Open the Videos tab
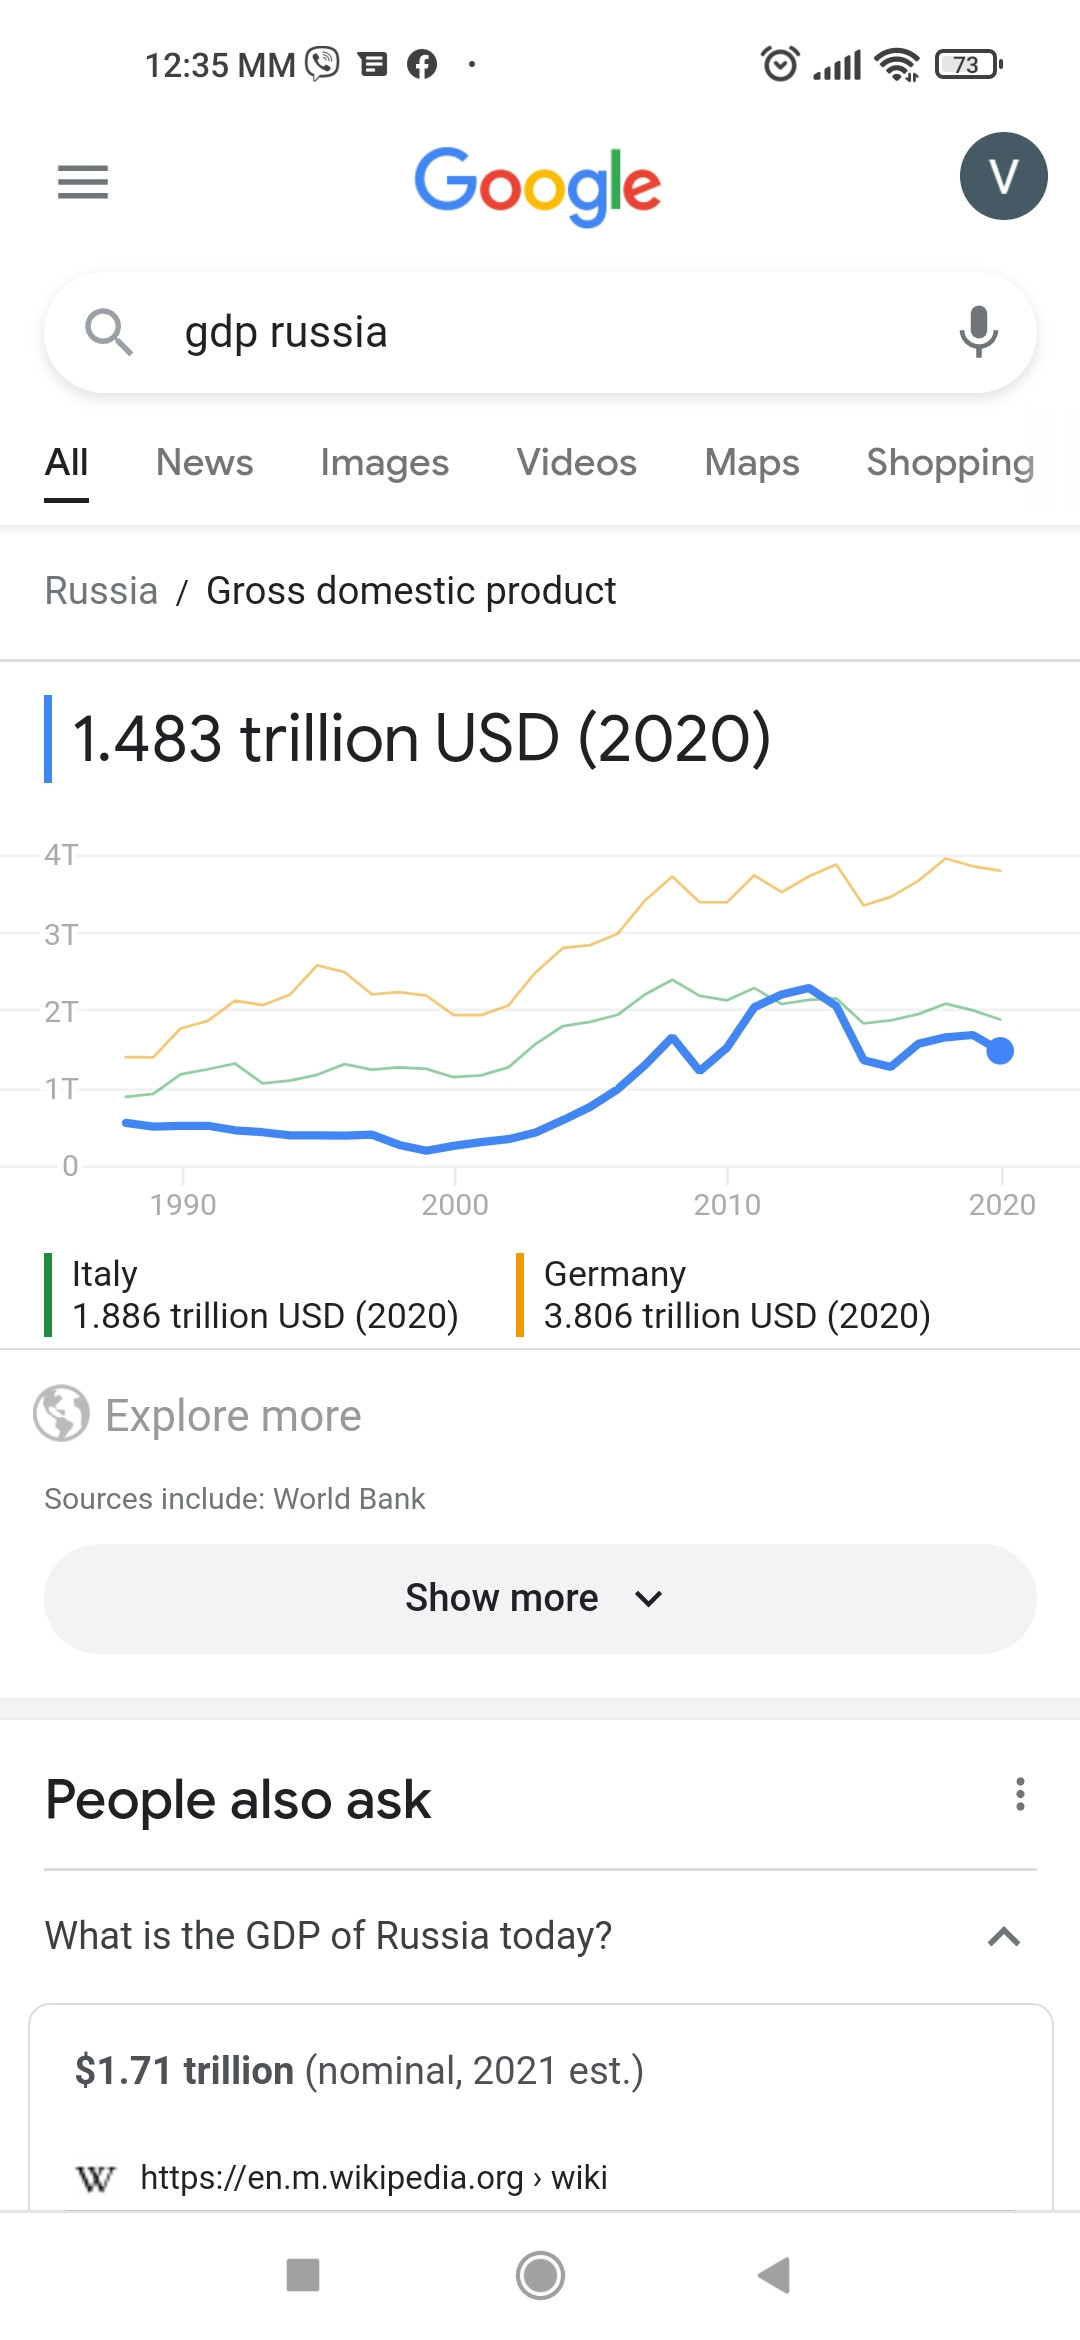The image size is (1080, 2340). (577, 463)
